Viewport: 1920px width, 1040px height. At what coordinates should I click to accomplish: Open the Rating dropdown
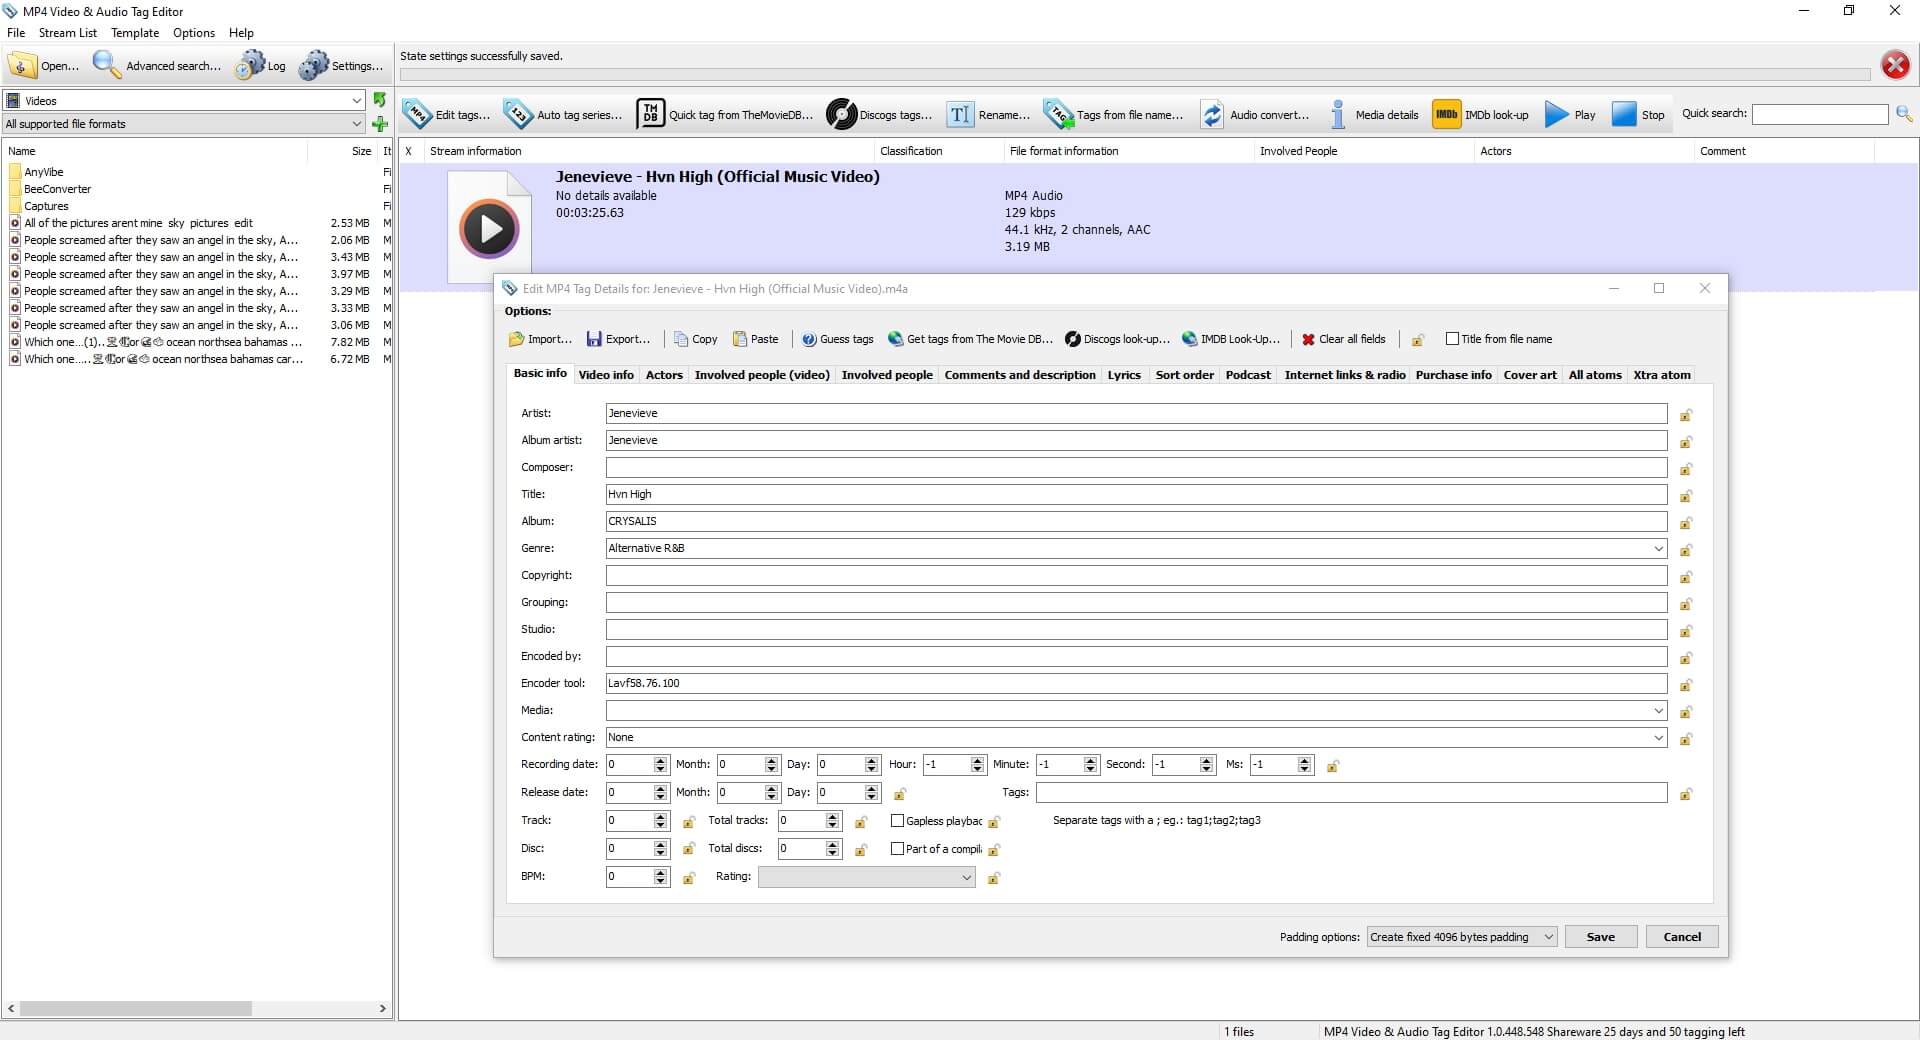[866, 877]
